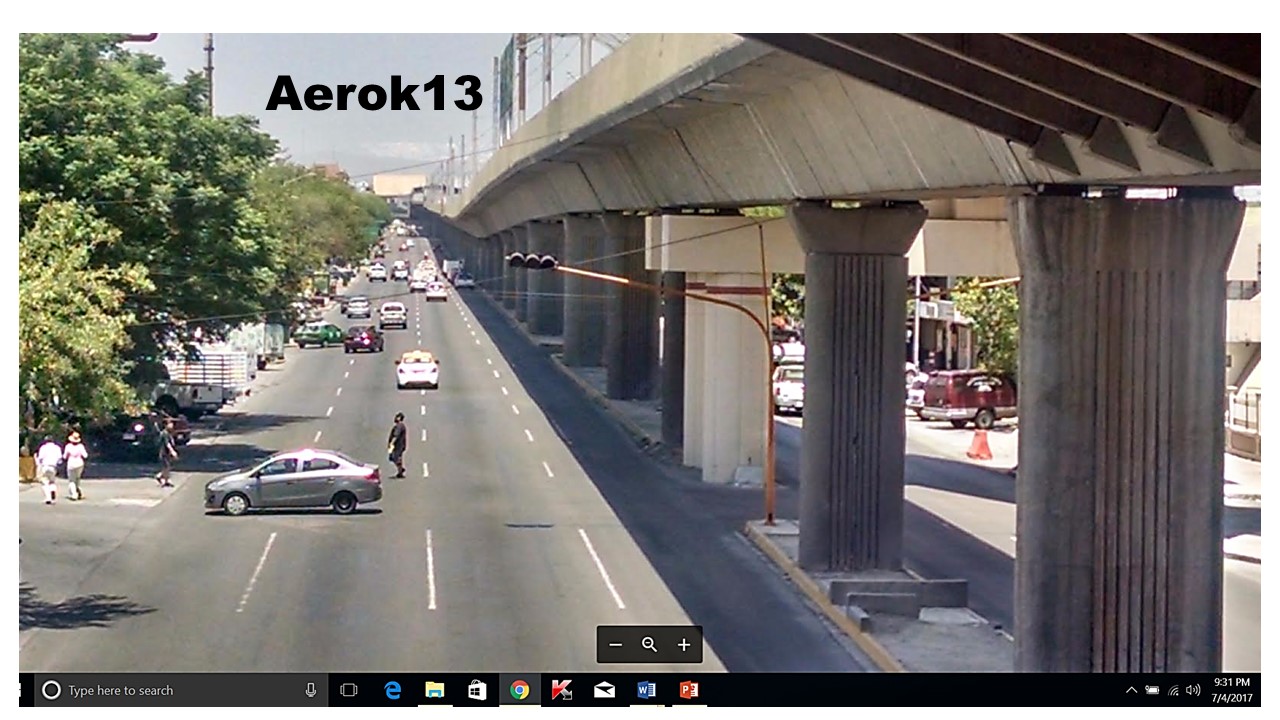1280x720 pixels.
Task: Show hidden icons via the tray chevron
Action: click(1131, 690)
